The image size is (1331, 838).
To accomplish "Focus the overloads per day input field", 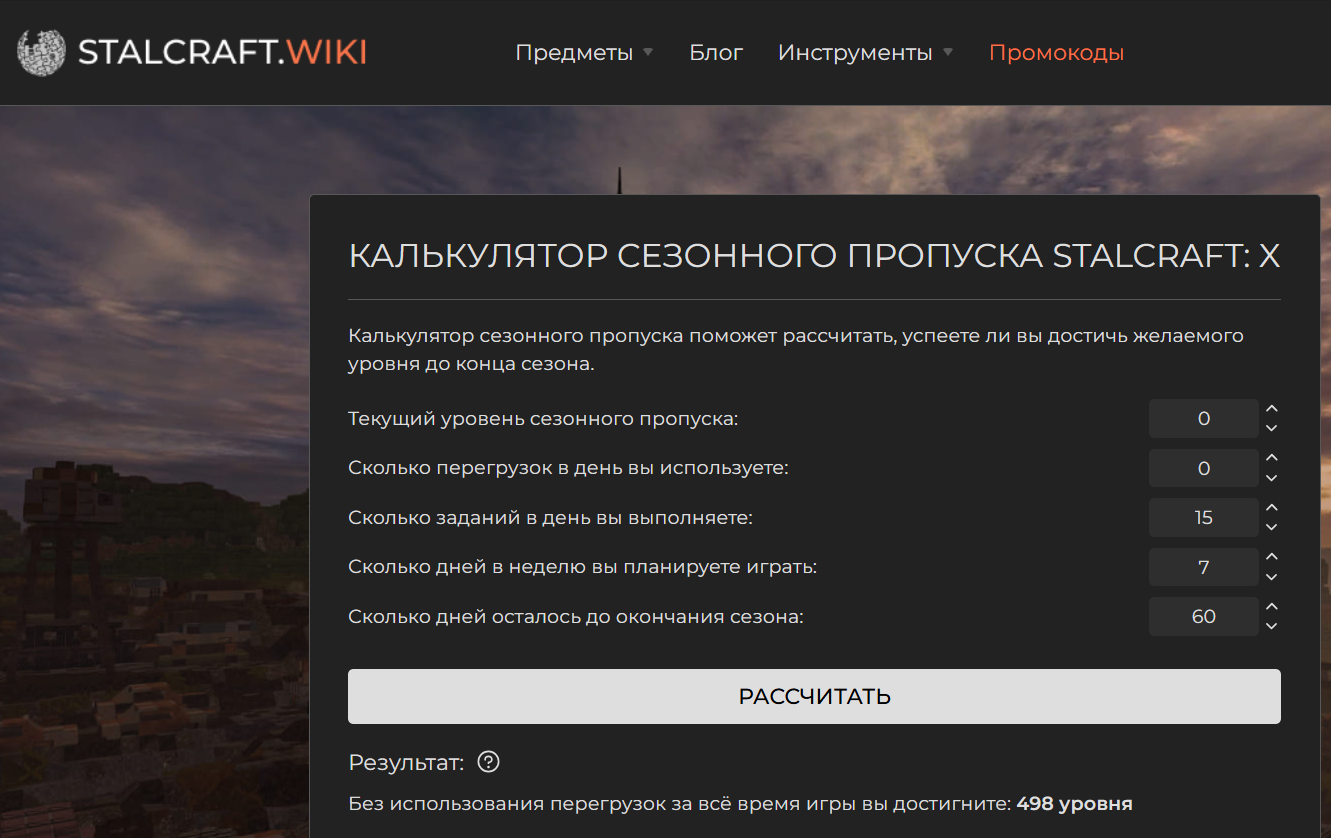I will [1204, 468].
